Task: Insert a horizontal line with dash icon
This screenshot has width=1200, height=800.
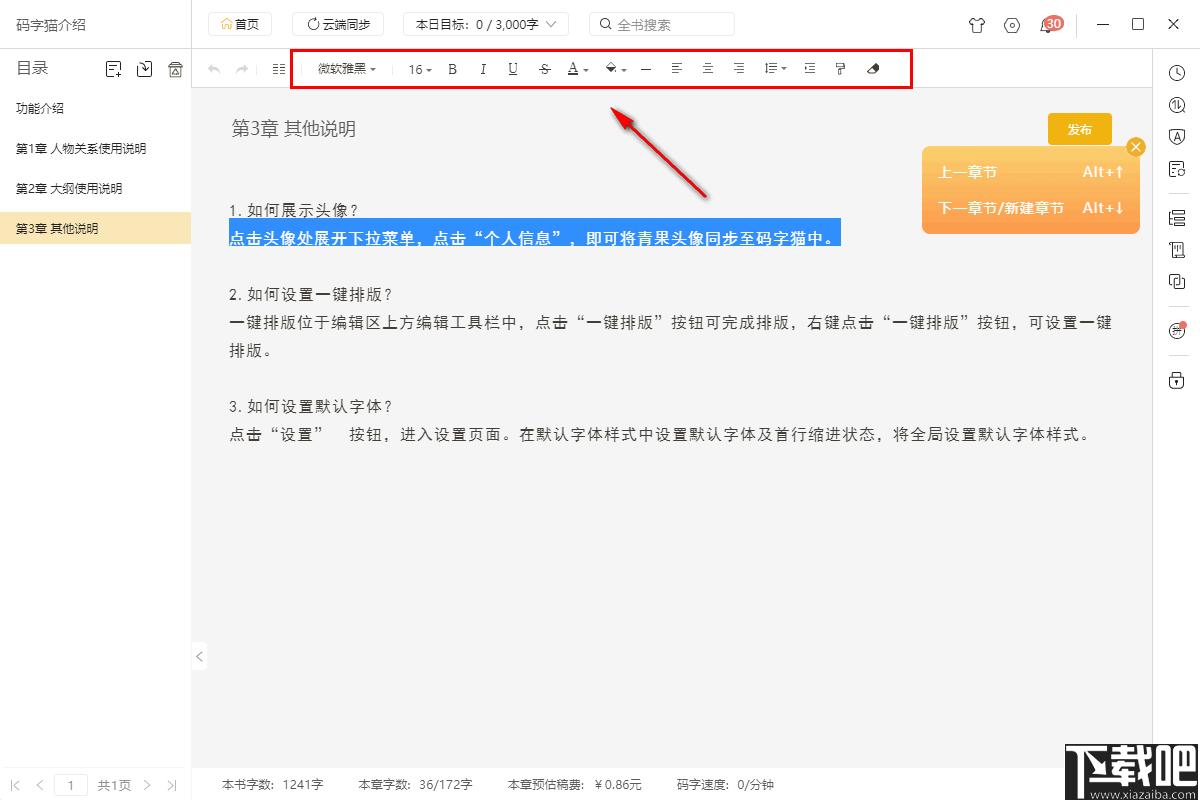Action: (x=646, y=69)
